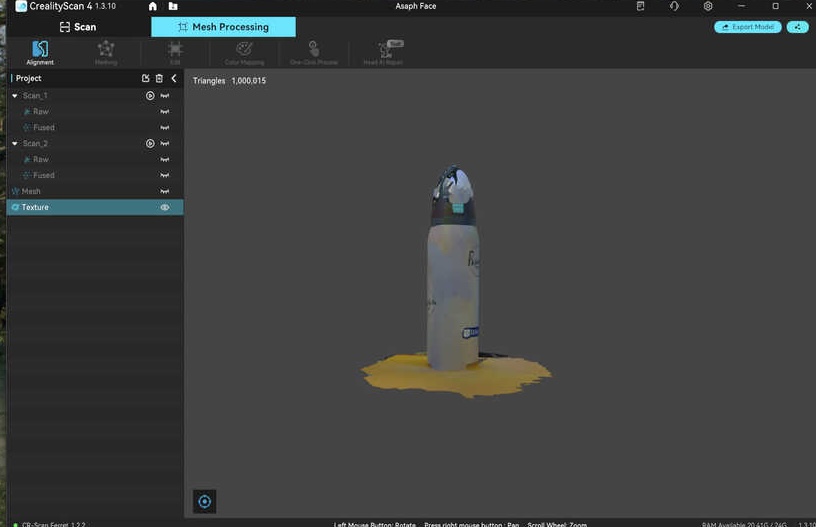Click the share button
816x527 pixels.
[x=797, y=27]
